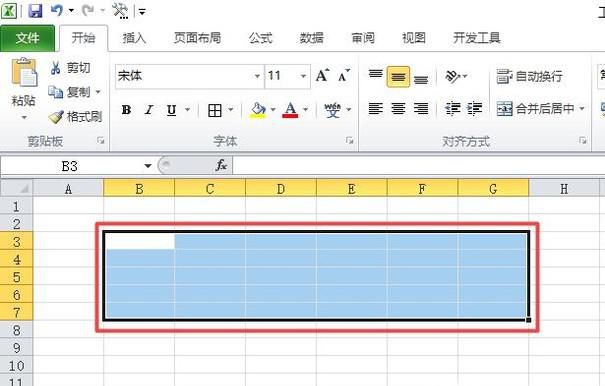Viewport: 605px width, 386px height.
Task: Open the File (文件) tab
Action: pos(27,38)
